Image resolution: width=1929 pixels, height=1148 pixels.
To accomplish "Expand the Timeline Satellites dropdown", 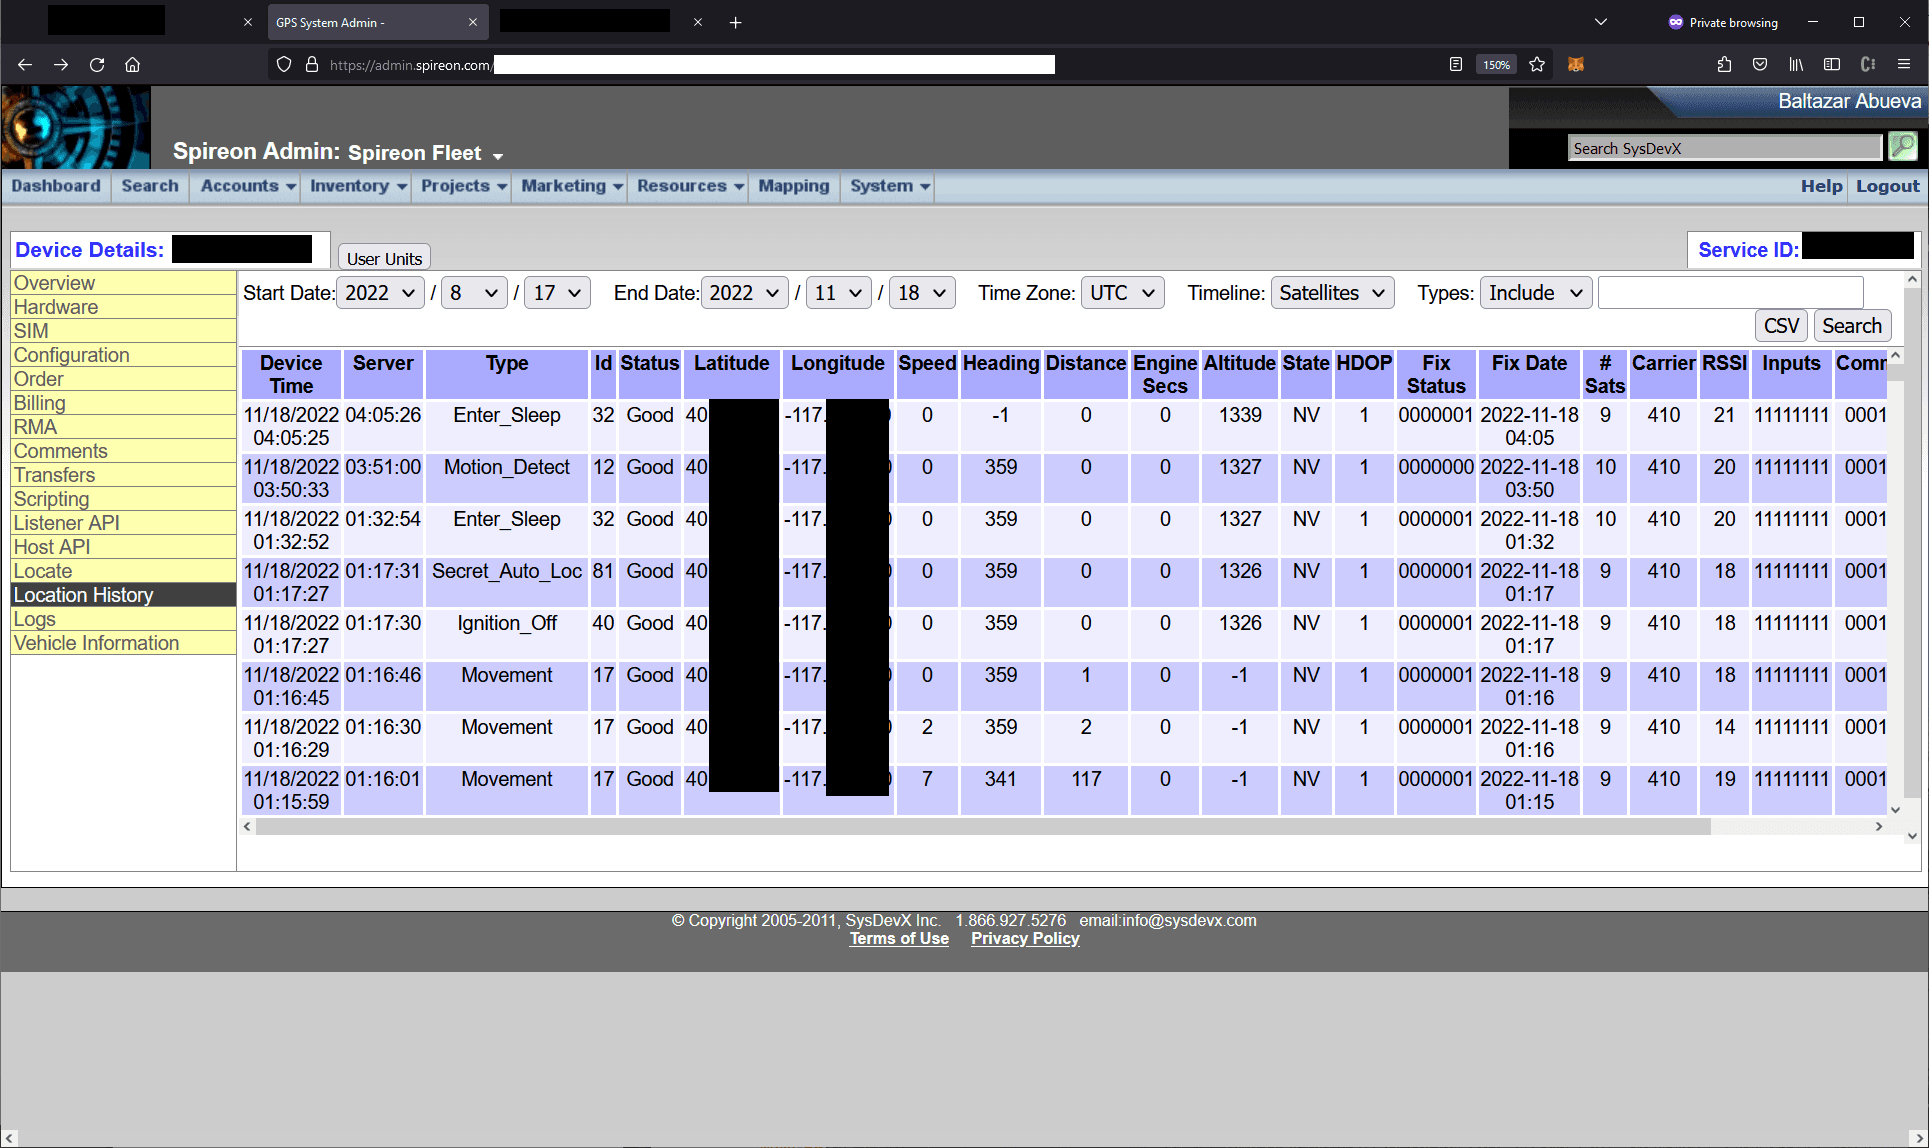I will pos(1331,293).
